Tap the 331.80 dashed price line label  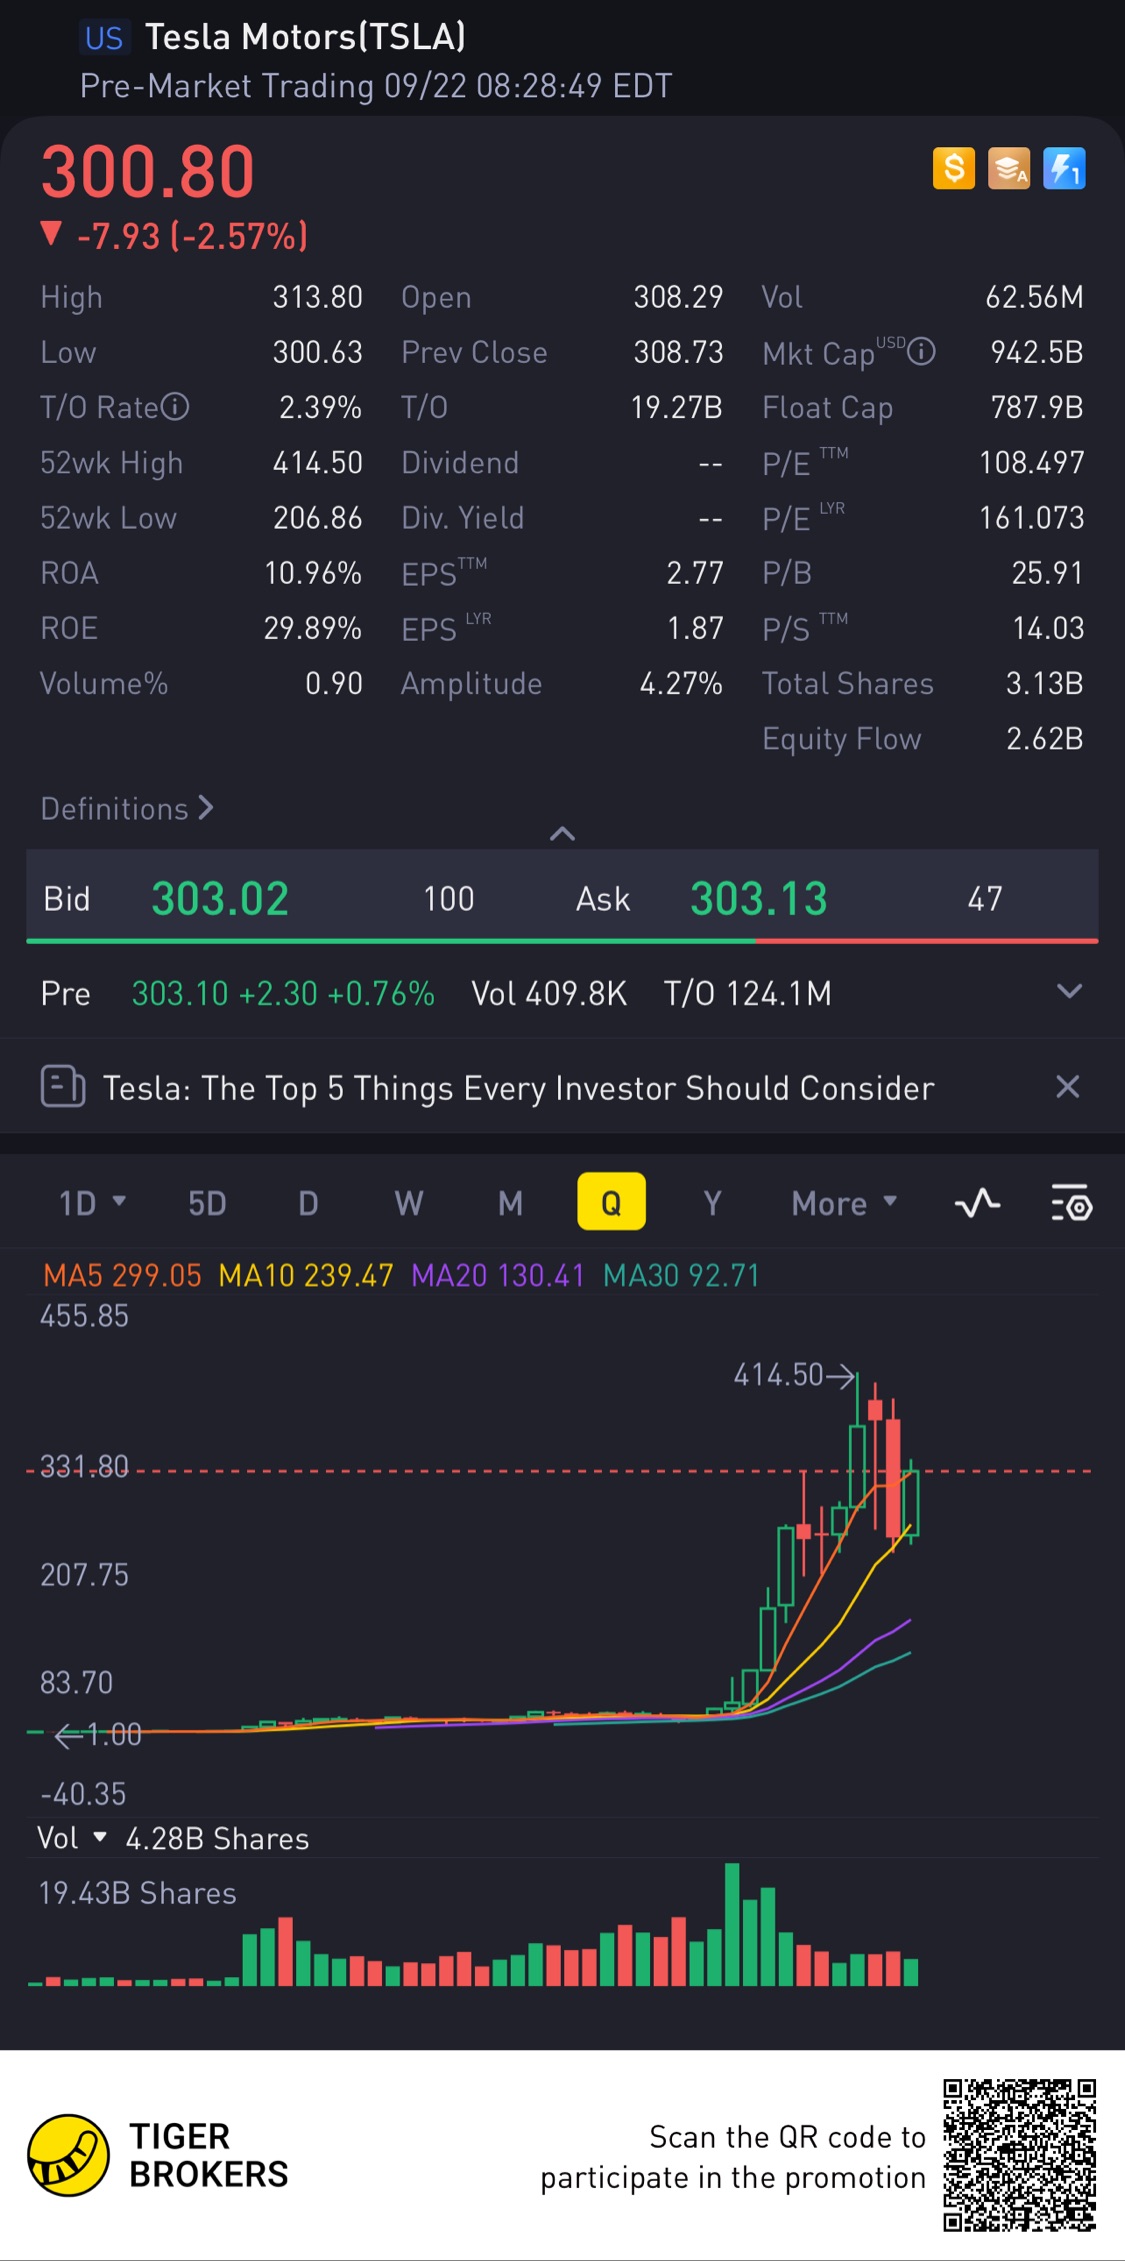84,1466
